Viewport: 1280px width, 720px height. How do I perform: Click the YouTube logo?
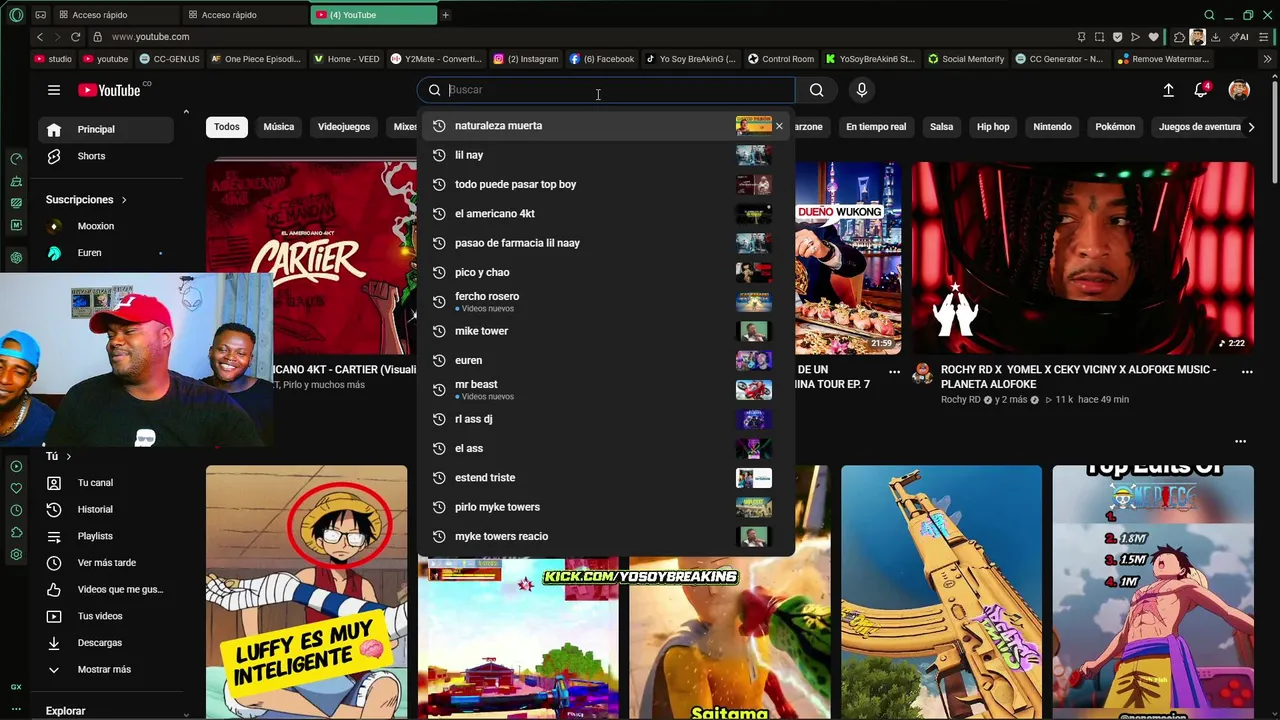click(109, 90)
